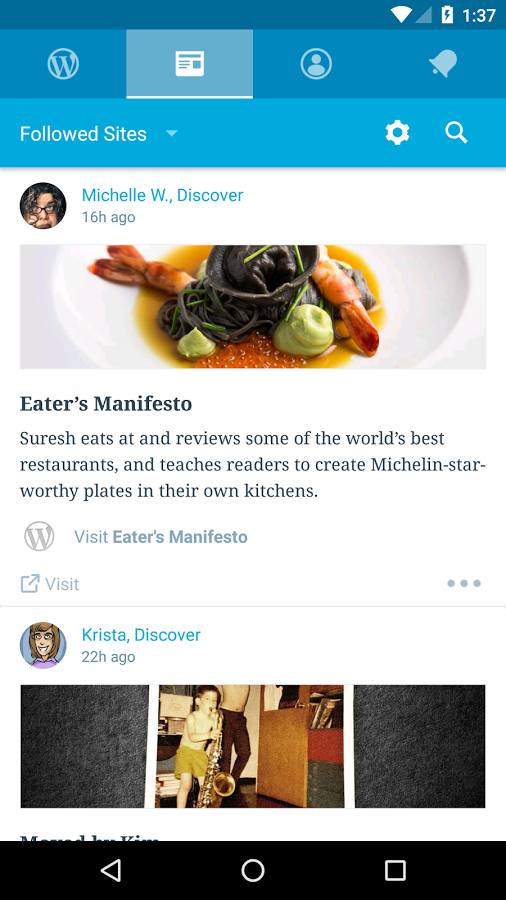
Task: Tap the search magnifier icon
Action: point(457,133)
